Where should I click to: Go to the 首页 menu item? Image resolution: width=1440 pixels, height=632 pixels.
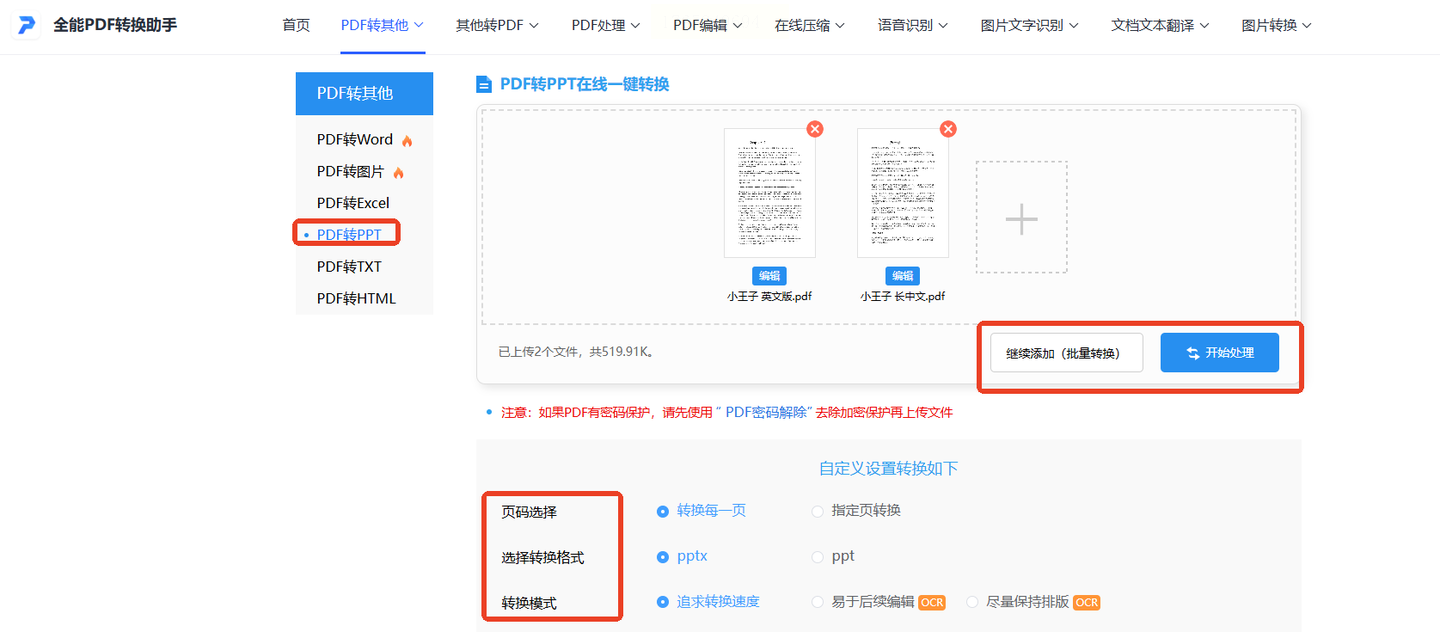[296, 25]
